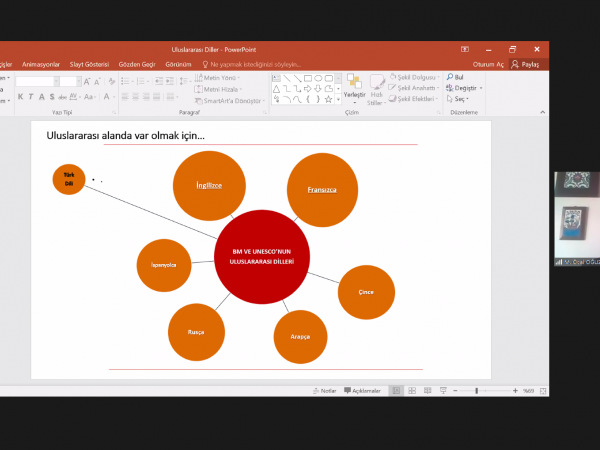Toggle Açıklamalar comments pane
Screen dimensions: 600x450
click(362, 391)
